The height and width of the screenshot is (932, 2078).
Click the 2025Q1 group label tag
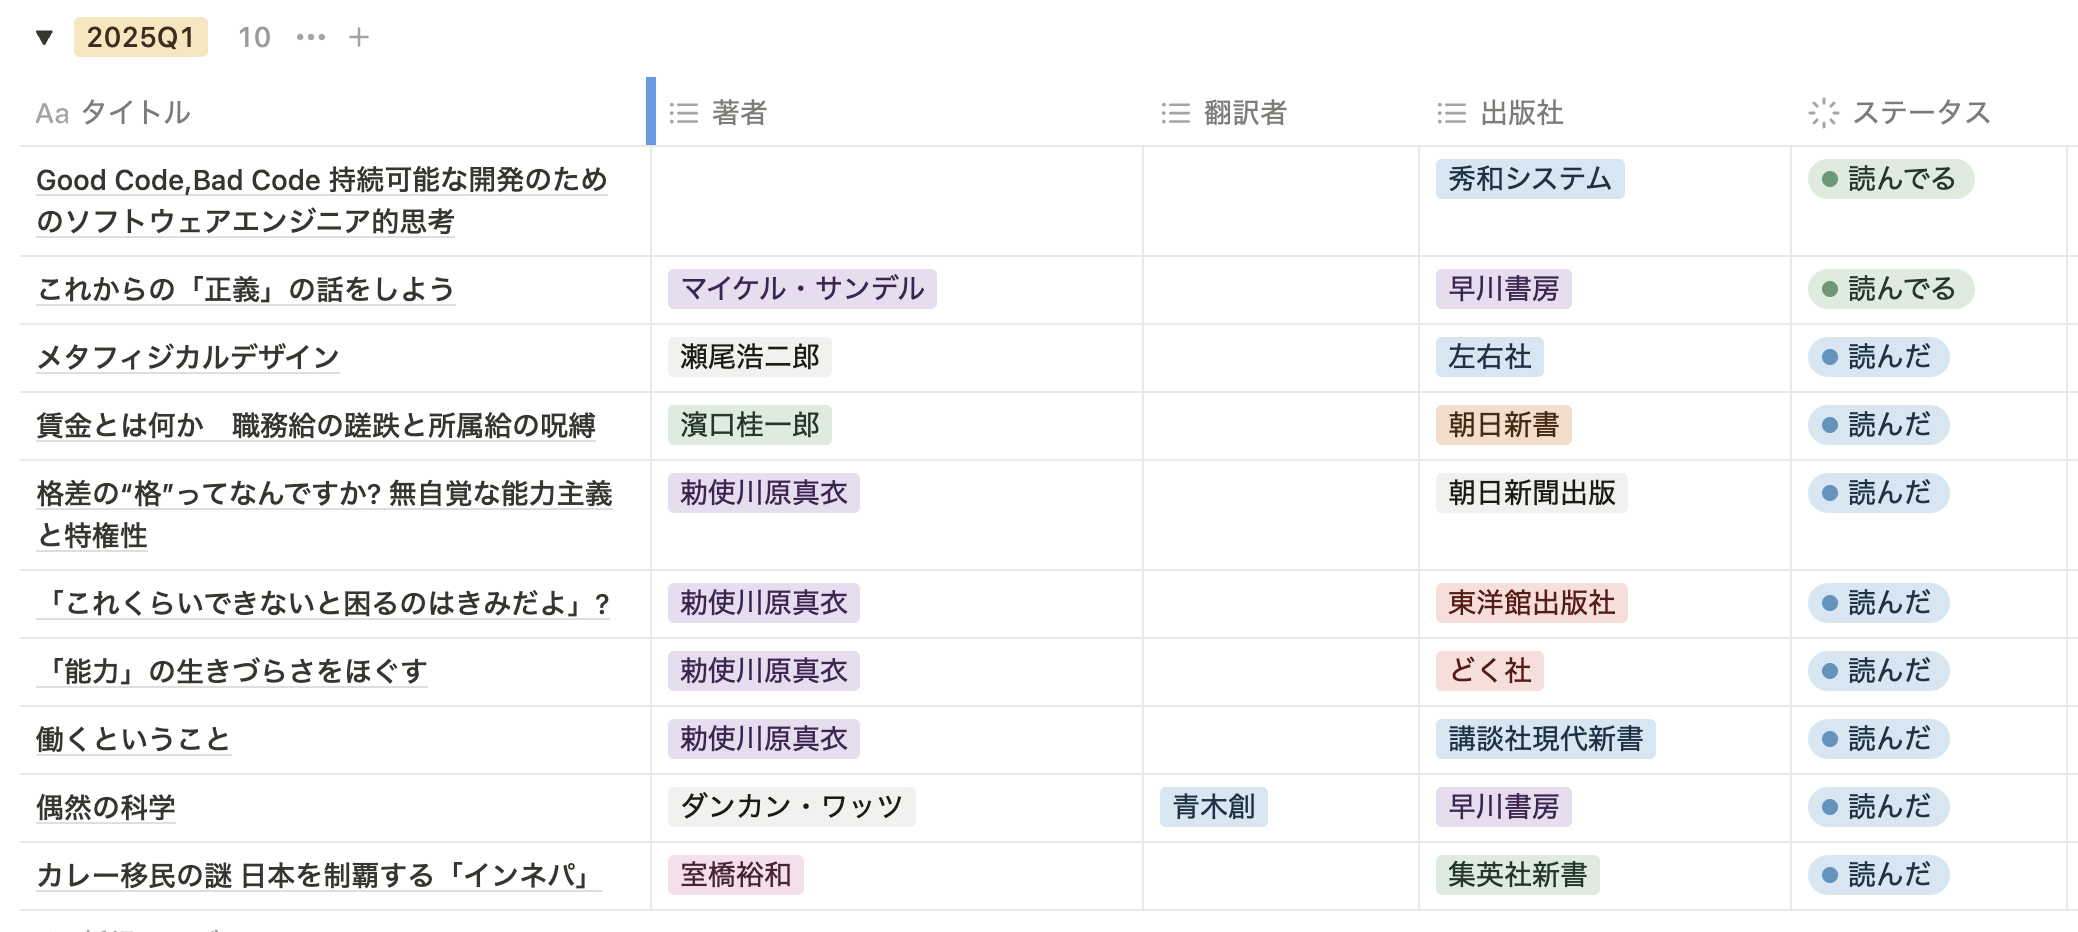click(140, 38)
